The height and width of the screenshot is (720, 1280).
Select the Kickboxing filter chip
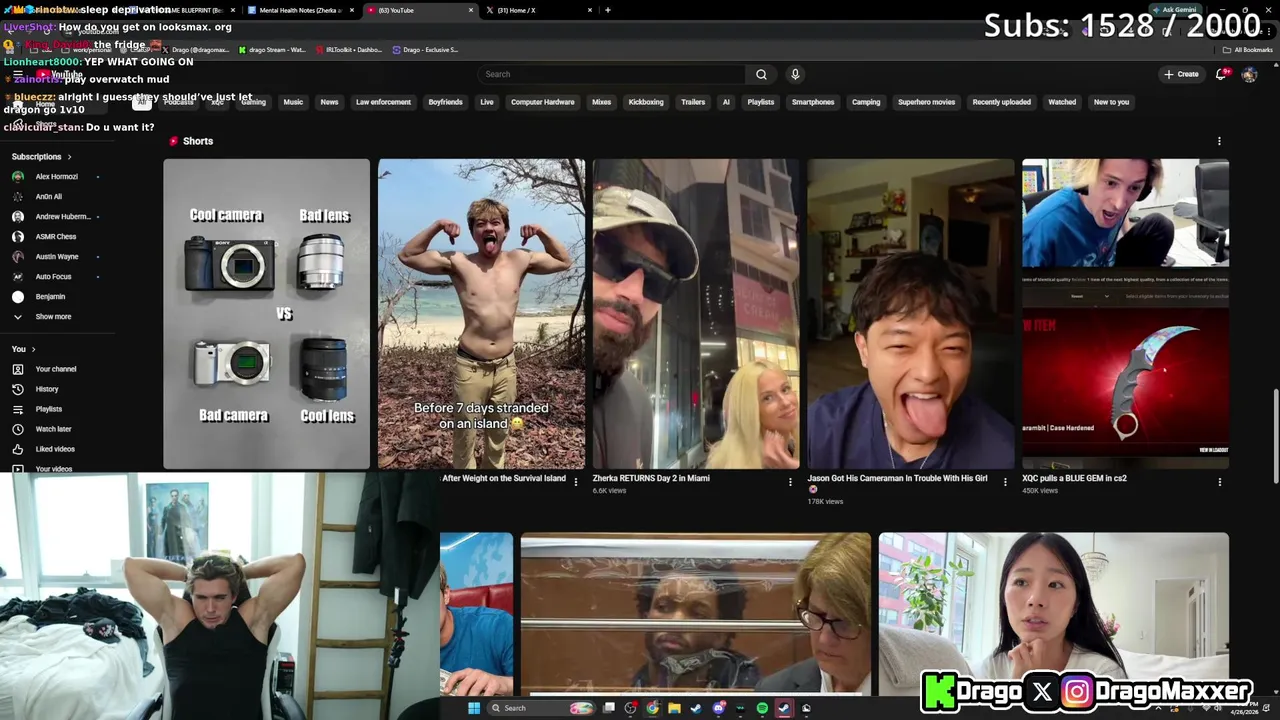(646, 102)
